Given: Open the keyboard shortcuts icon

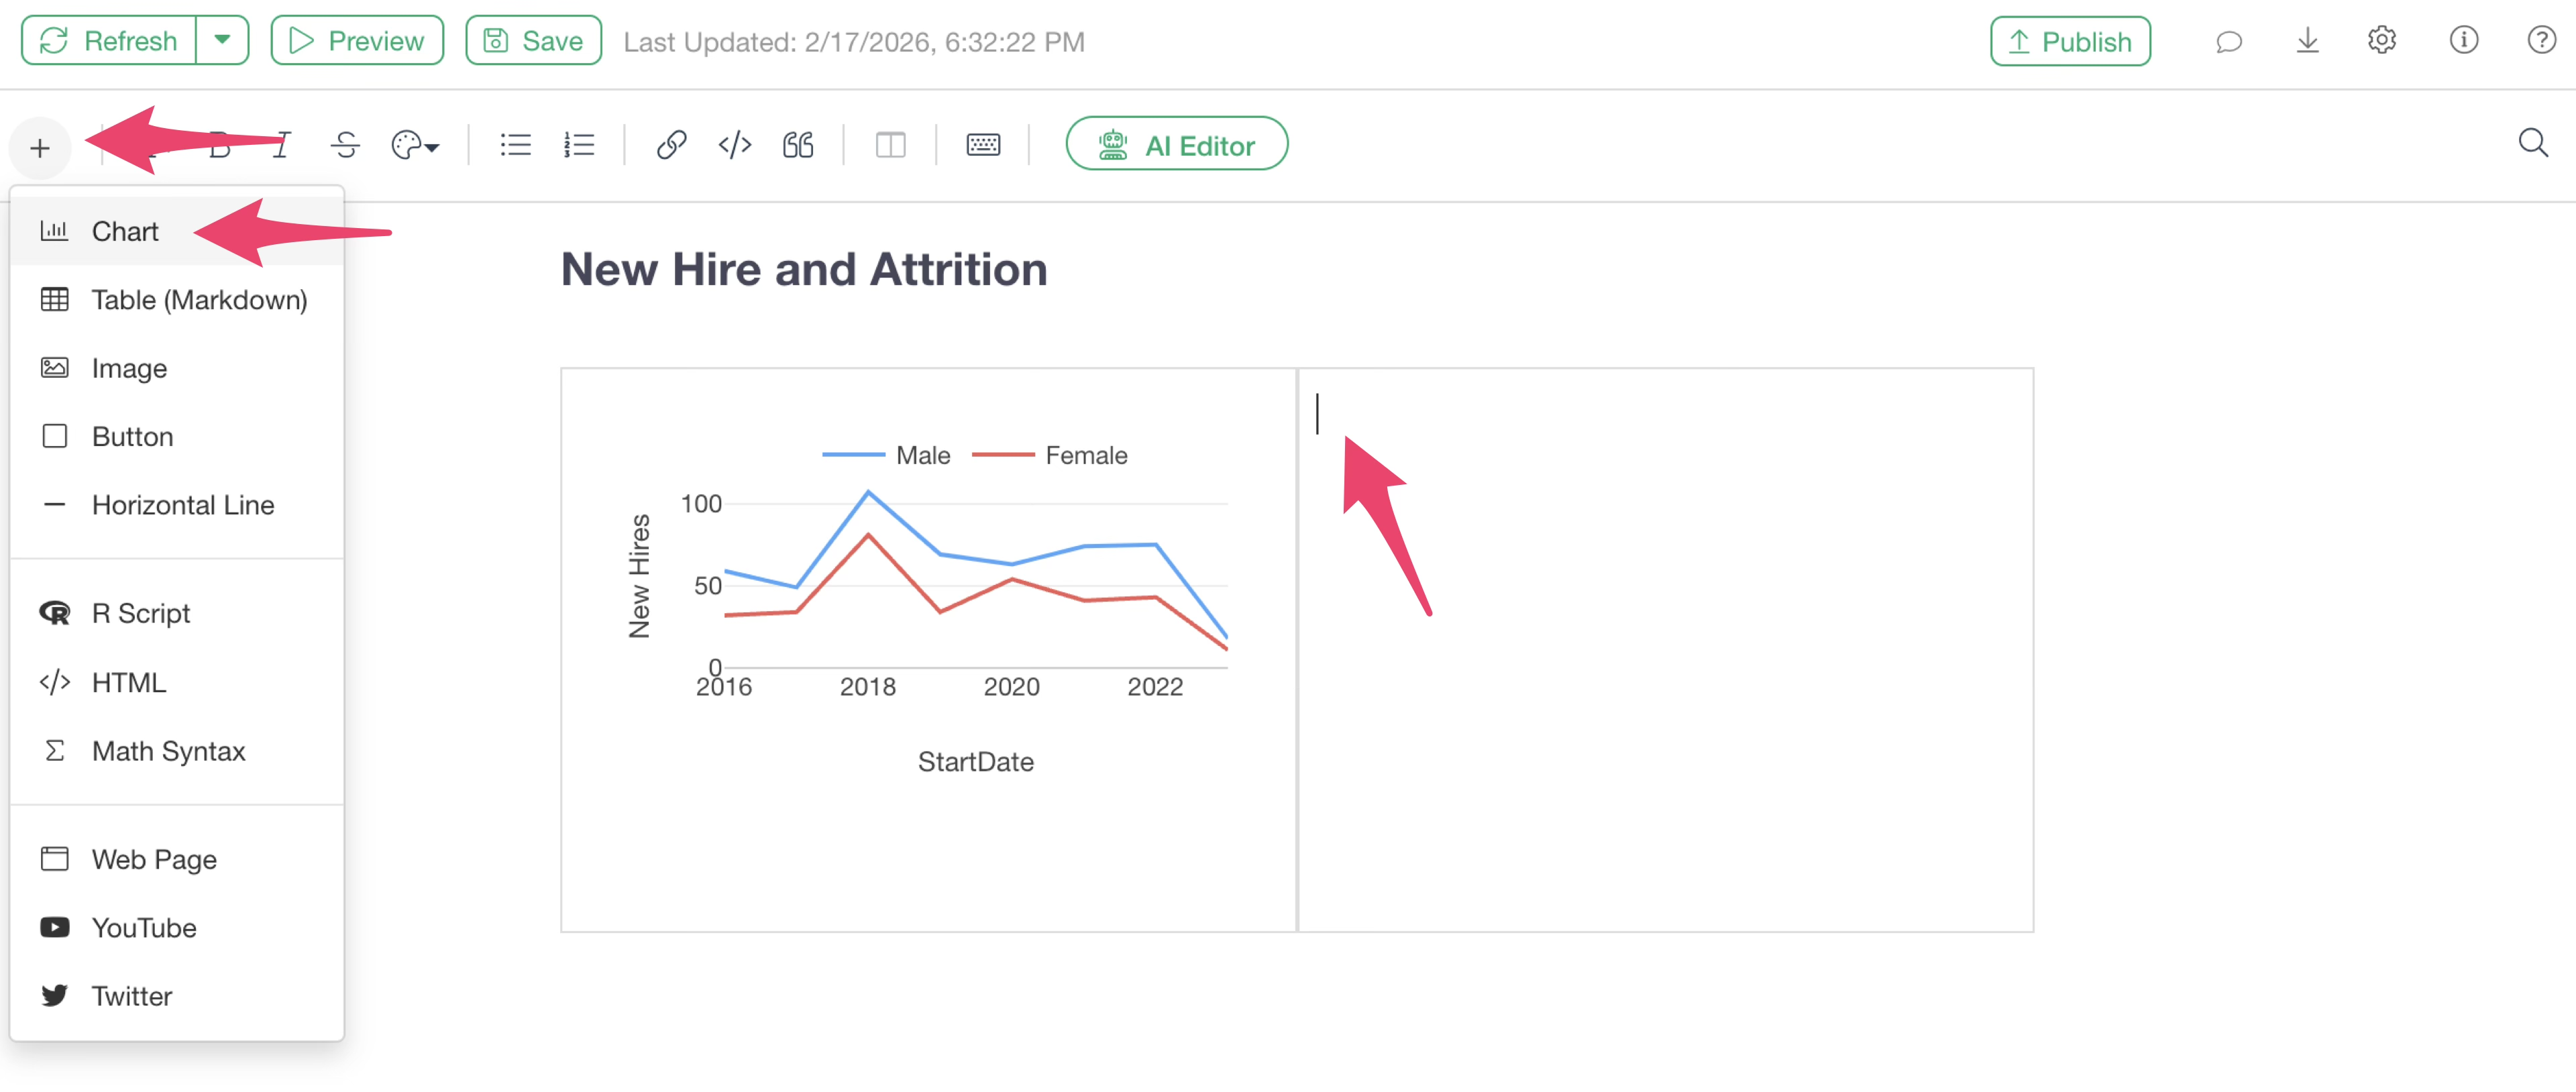Looking at the screenshot, I should coord(983,146).
